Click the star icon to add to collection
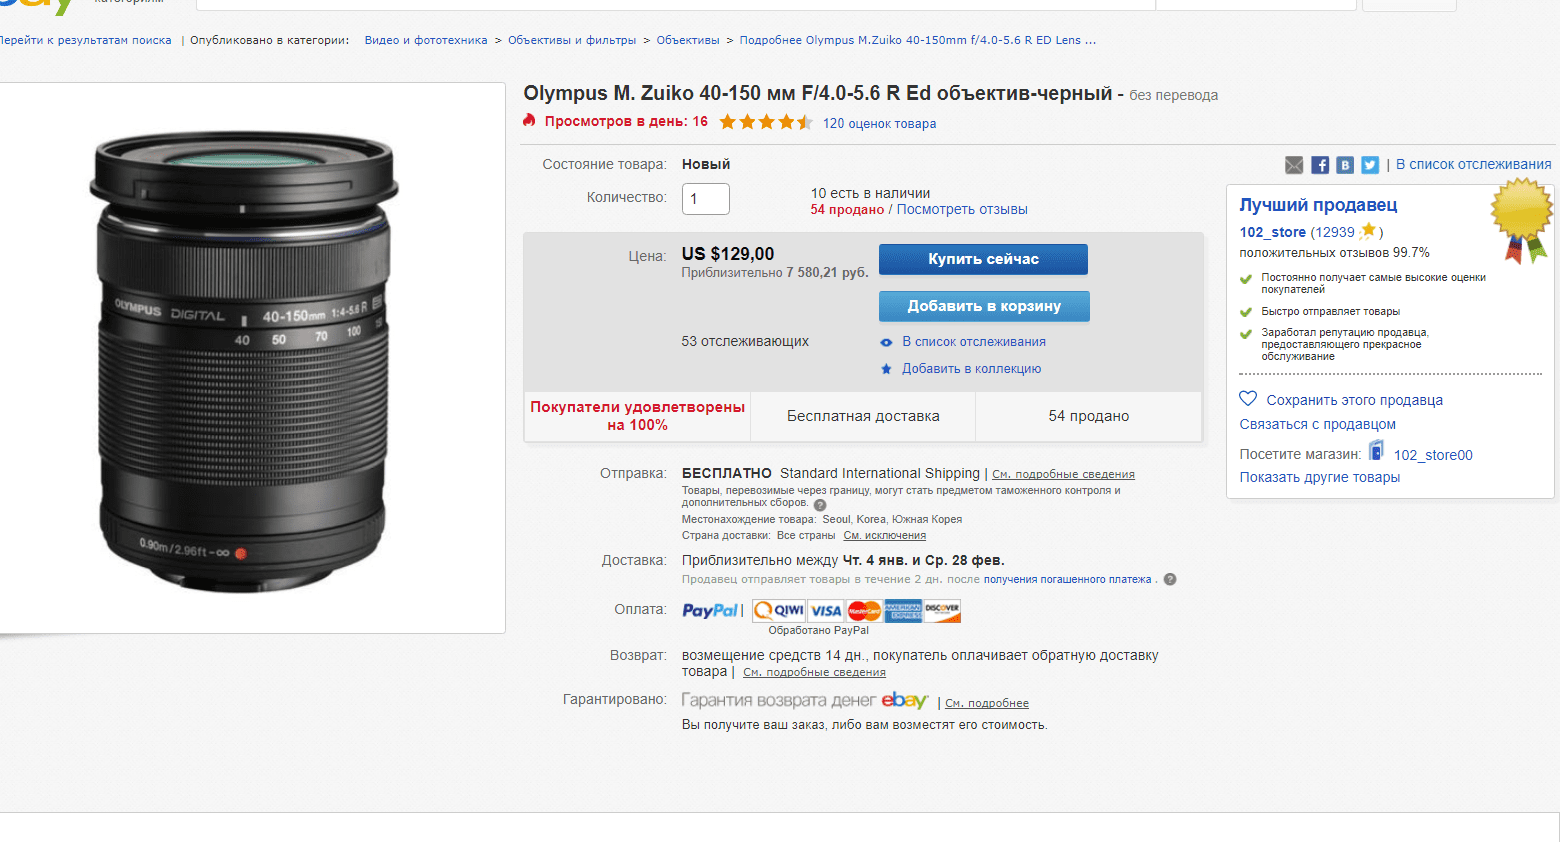 (x=886, y=369)
